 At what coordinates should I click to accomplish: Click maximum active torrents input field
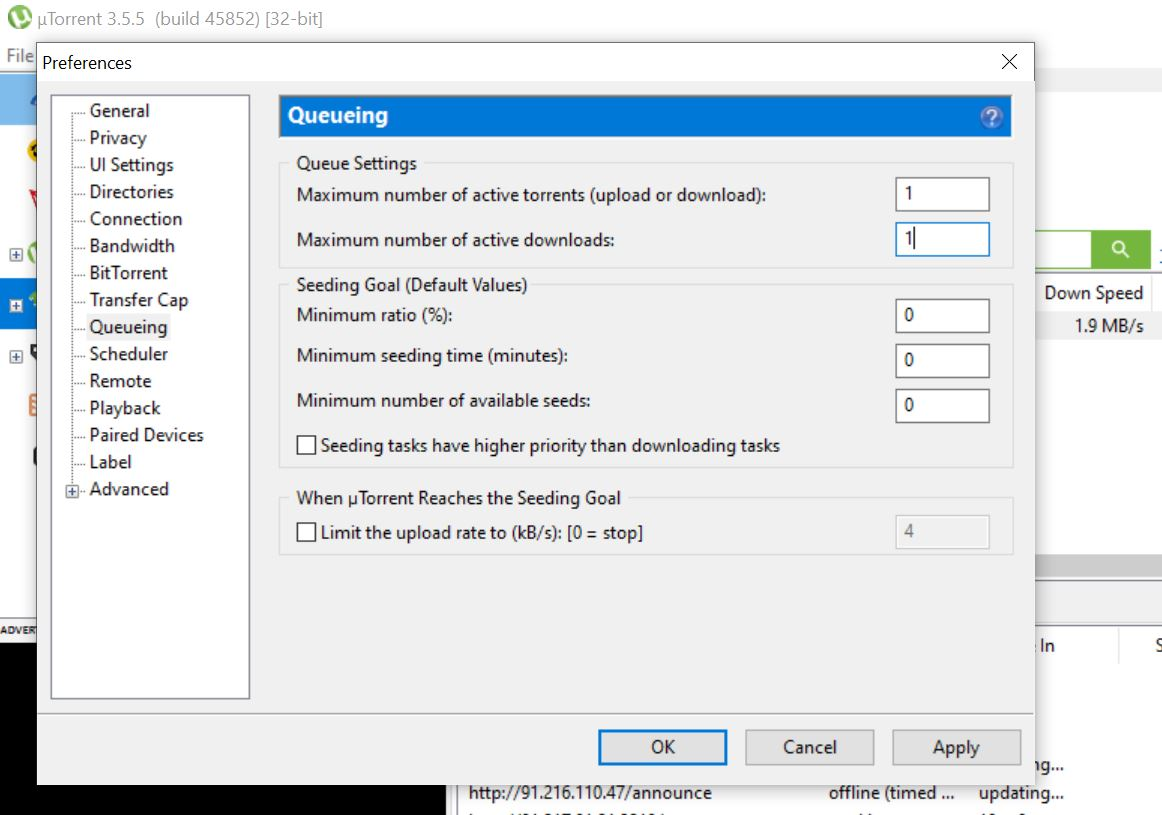(x=942, y=194)
